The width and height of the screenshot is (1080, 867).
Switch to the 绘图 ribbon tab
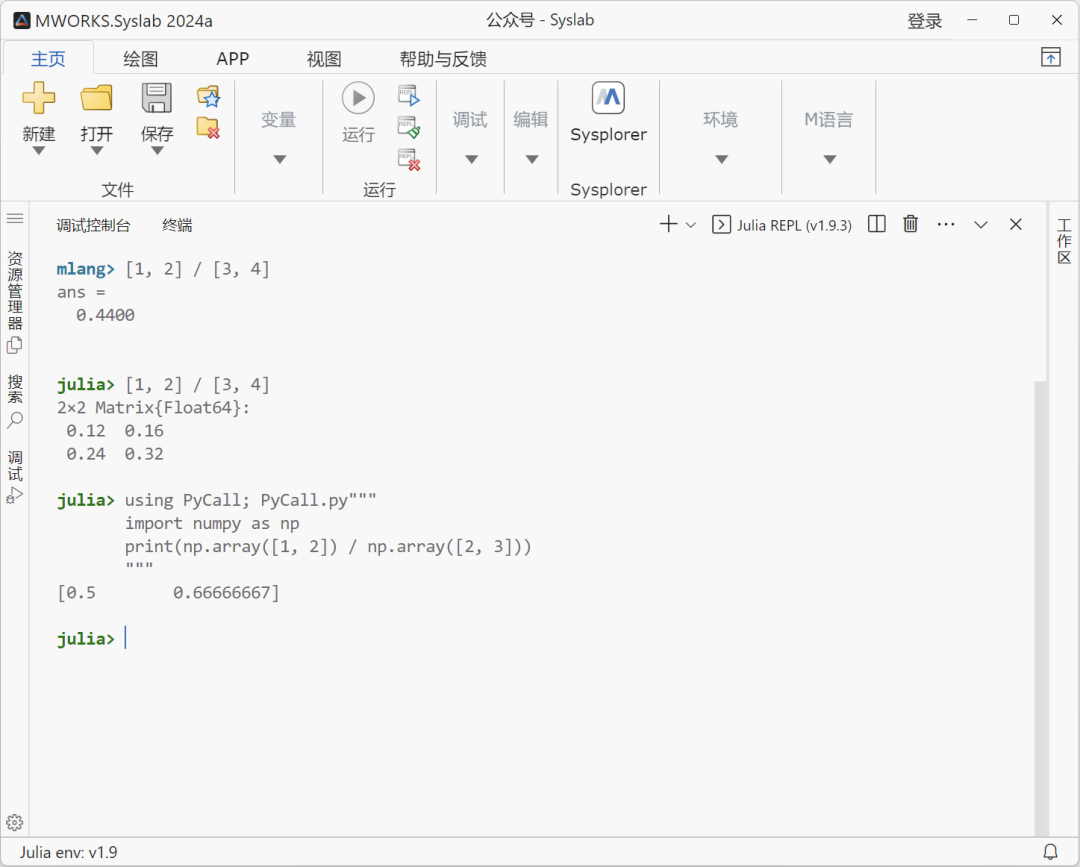(x=139, y=58)
